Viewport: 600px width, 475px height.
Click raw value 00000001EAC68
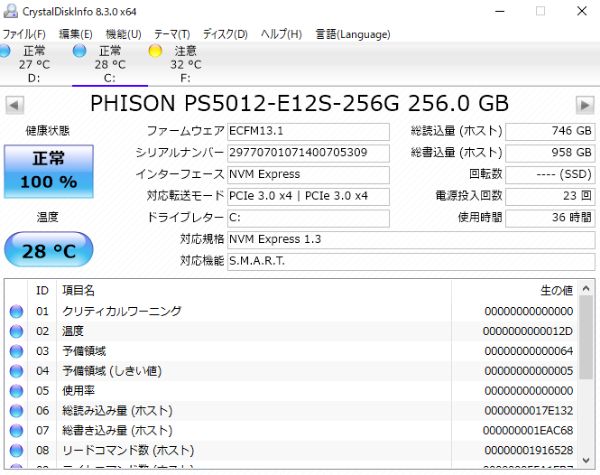(x=528, y=431)
